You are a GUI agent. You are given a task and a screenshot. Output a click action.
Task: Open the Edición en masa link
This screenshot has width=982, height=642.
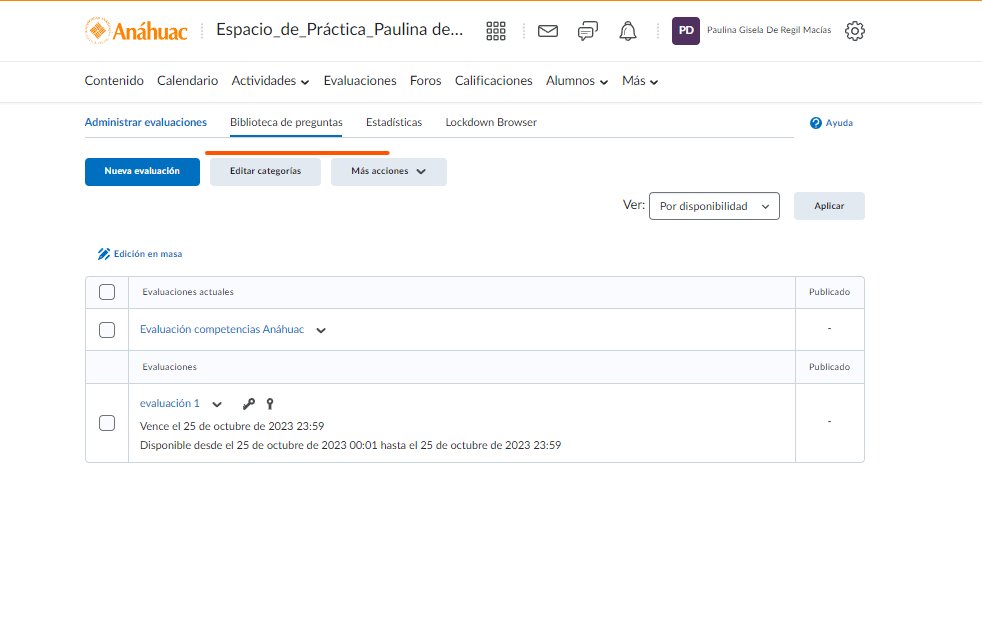140,254
